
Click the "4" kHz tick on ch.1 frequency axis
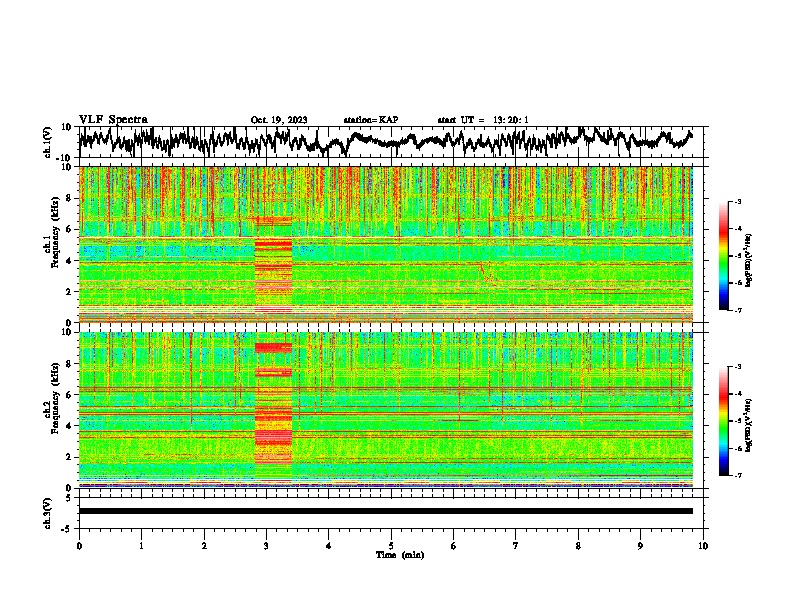click(x=71, y=261)
